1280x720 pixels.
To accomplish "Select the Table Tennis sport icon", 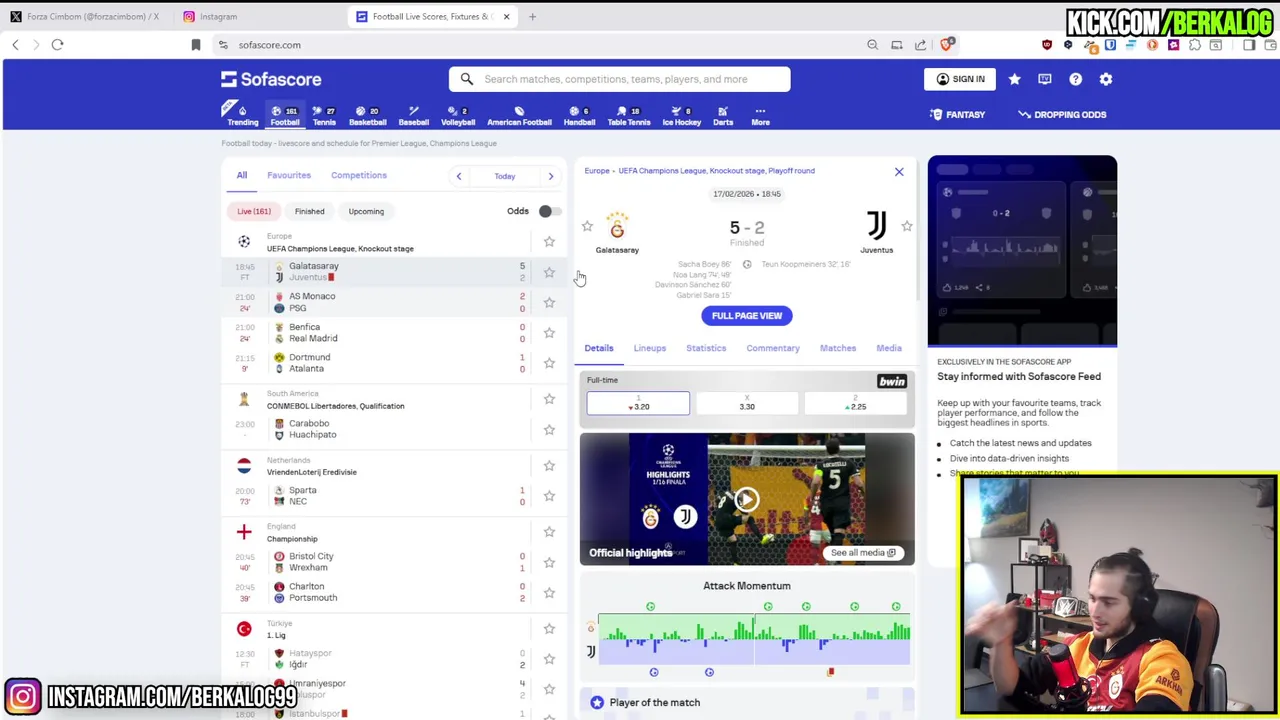I will point(629,115).
